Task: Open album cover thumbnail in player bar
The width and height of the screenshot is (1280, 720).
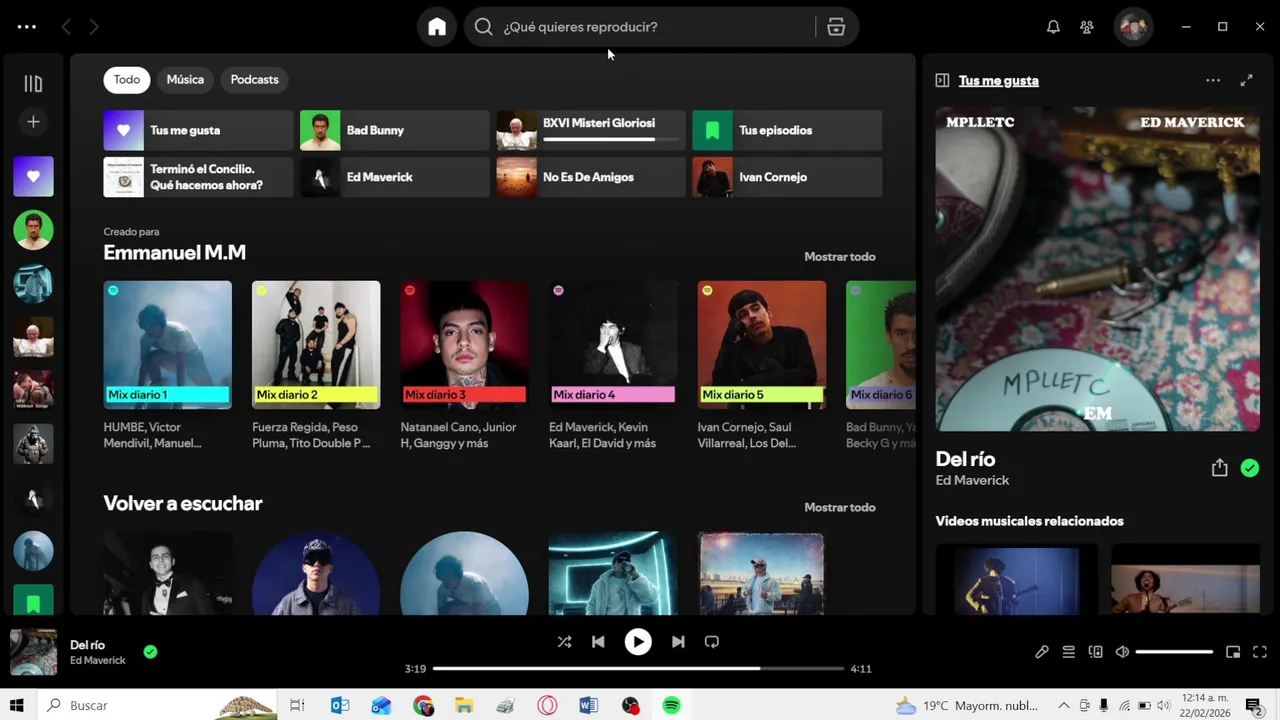Action: (33, 652)
